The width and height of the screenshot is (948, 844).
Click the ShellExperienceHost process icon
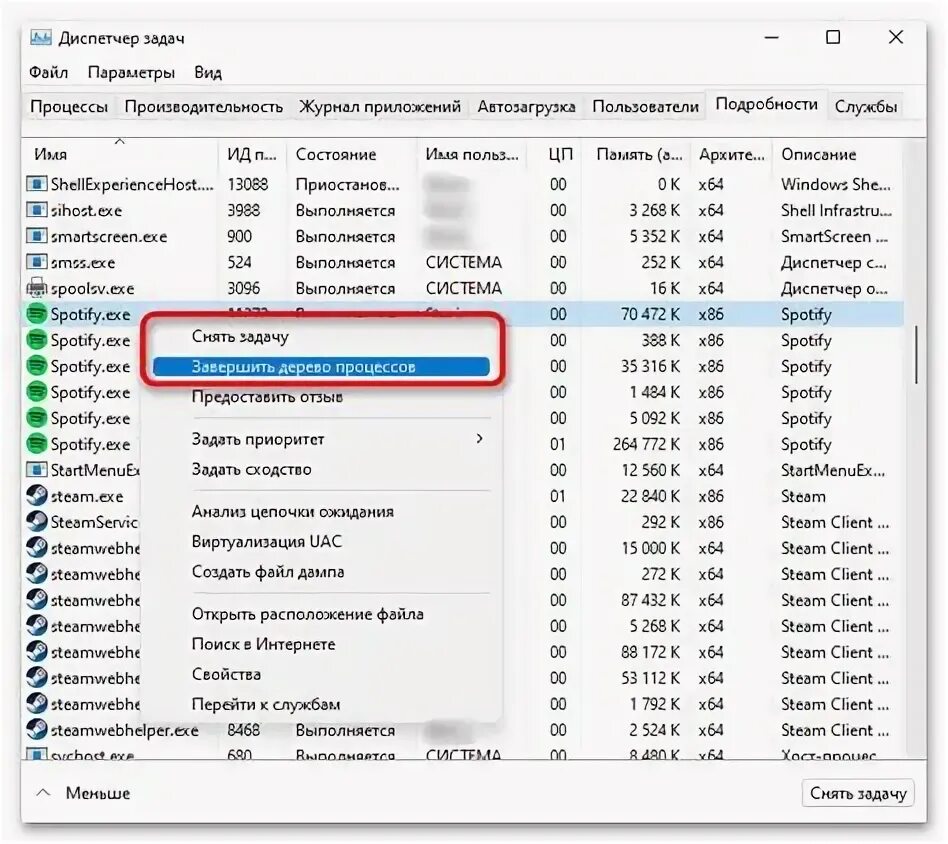point(36,184)
